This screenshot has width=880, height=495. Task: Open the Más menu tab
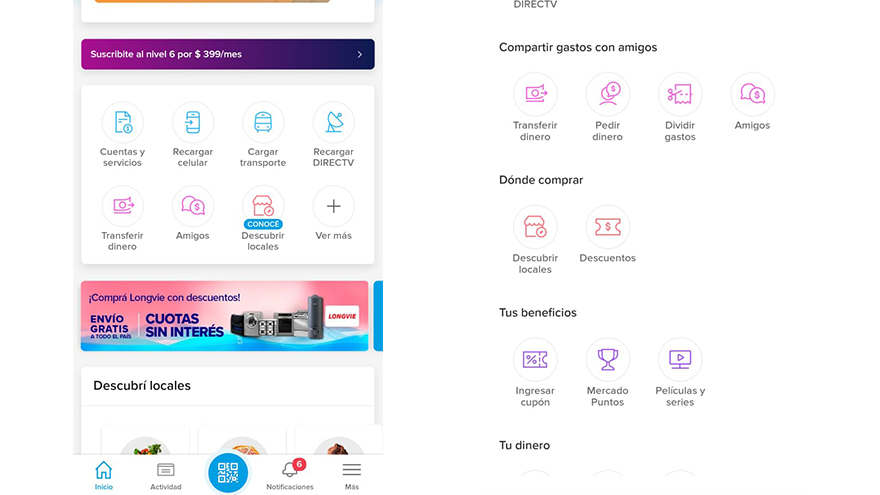tap(352, 475)
